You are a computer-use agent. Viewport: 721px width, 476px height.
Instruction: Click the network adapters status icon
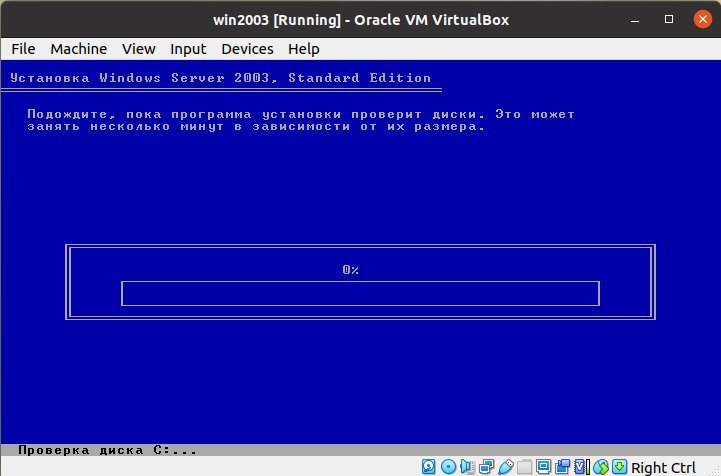(486, 467)
